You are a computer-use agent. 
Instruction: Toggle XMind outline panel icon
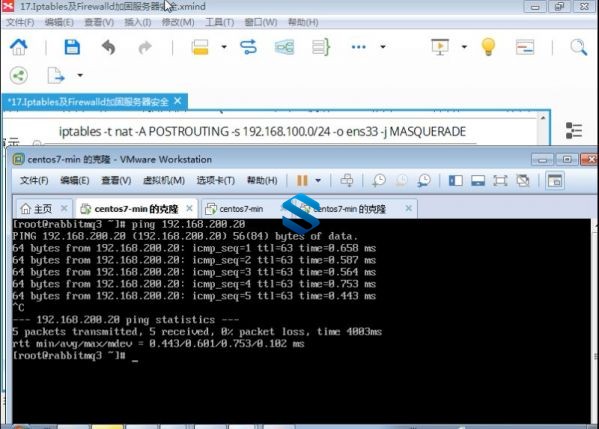tap(574, 131)
